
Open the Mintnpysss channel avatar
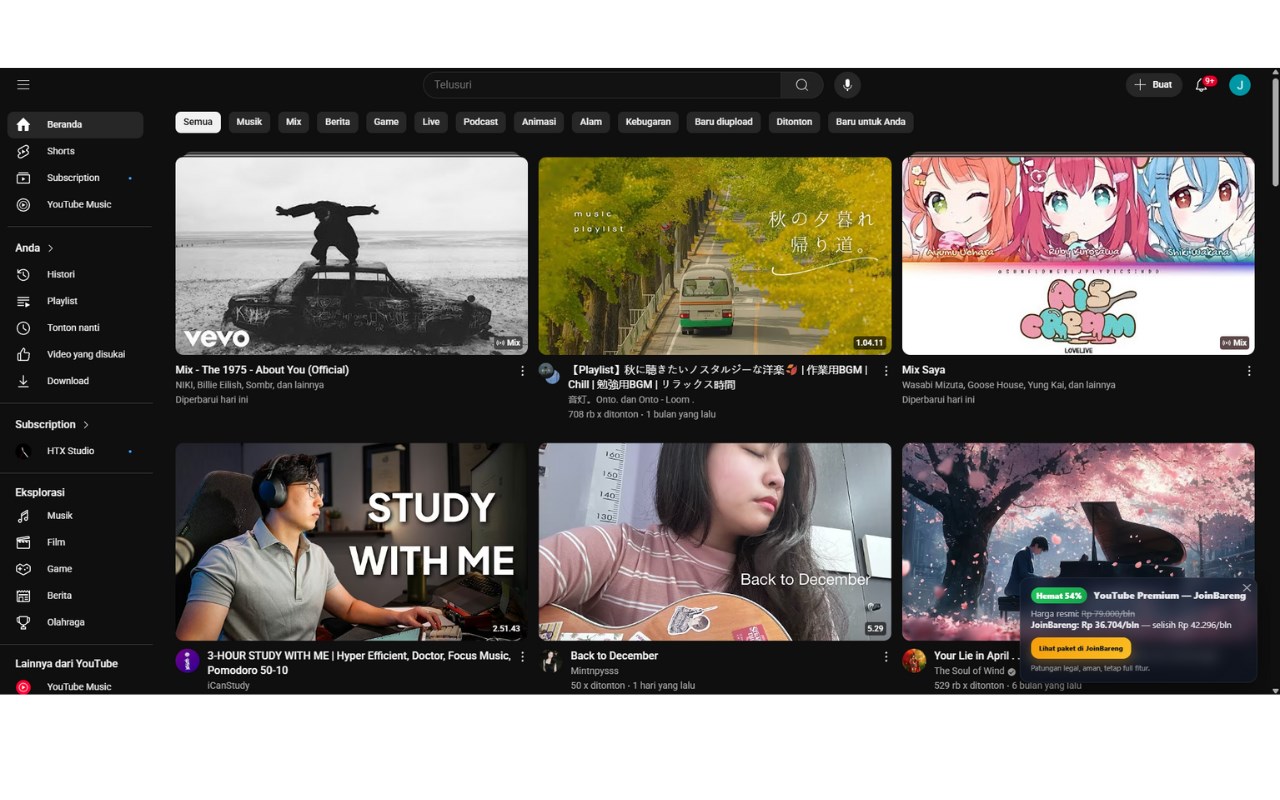[x=550, y=660]
